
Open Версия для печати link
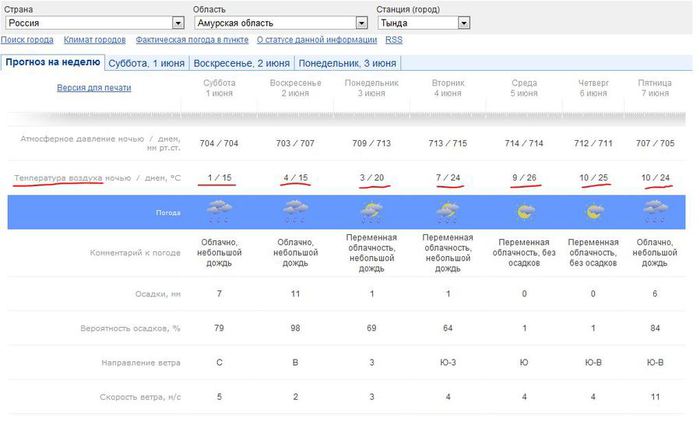tap(94, 88)
